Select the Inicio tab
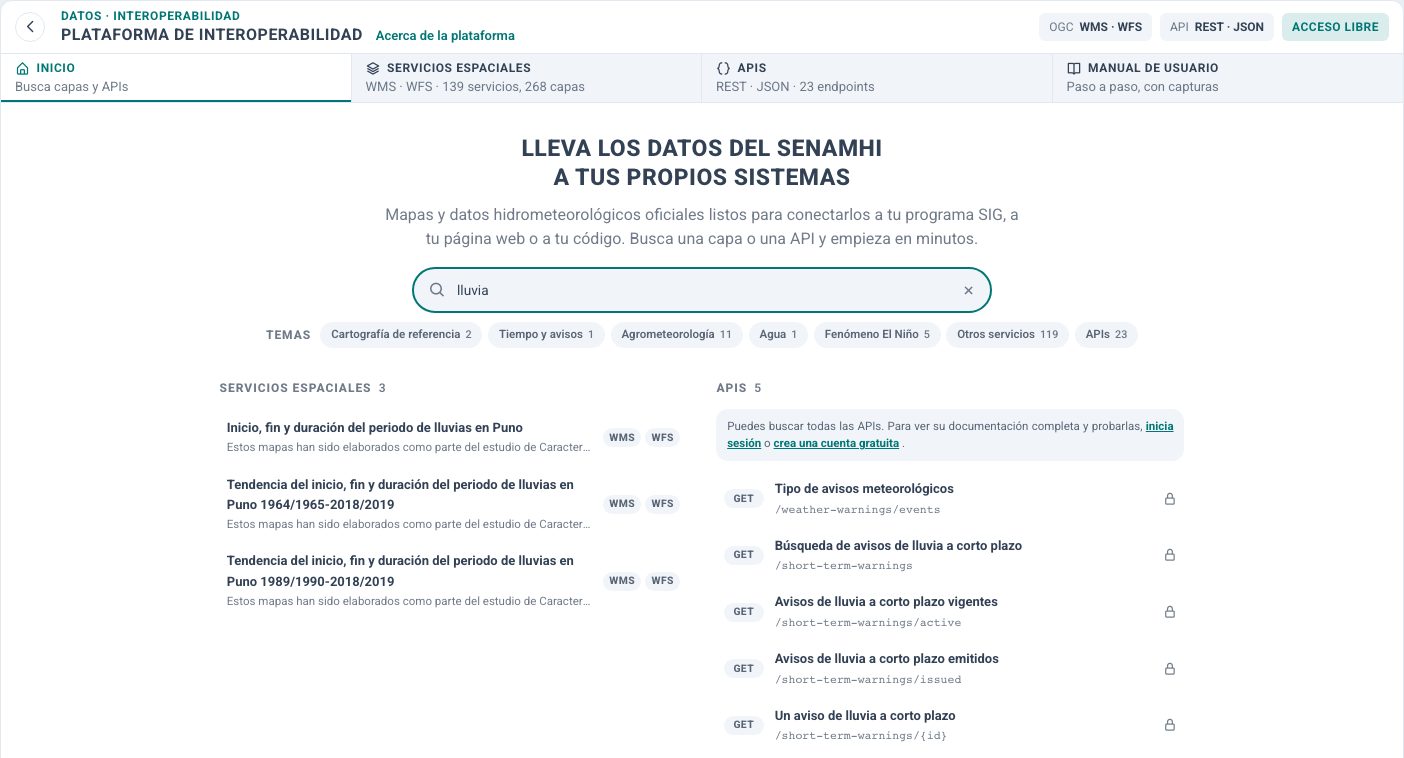Viewport: 1404px width, 758px height. 175,77
